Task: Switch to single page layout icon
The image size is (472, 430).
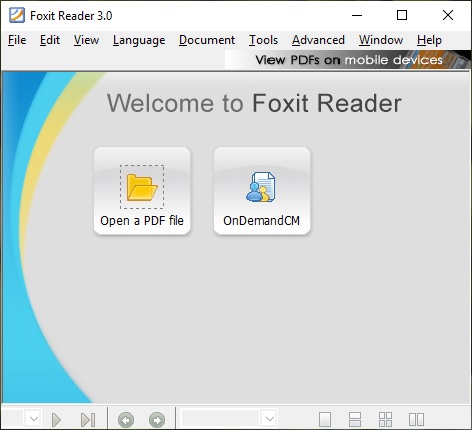Action: (x=325, y=420)
